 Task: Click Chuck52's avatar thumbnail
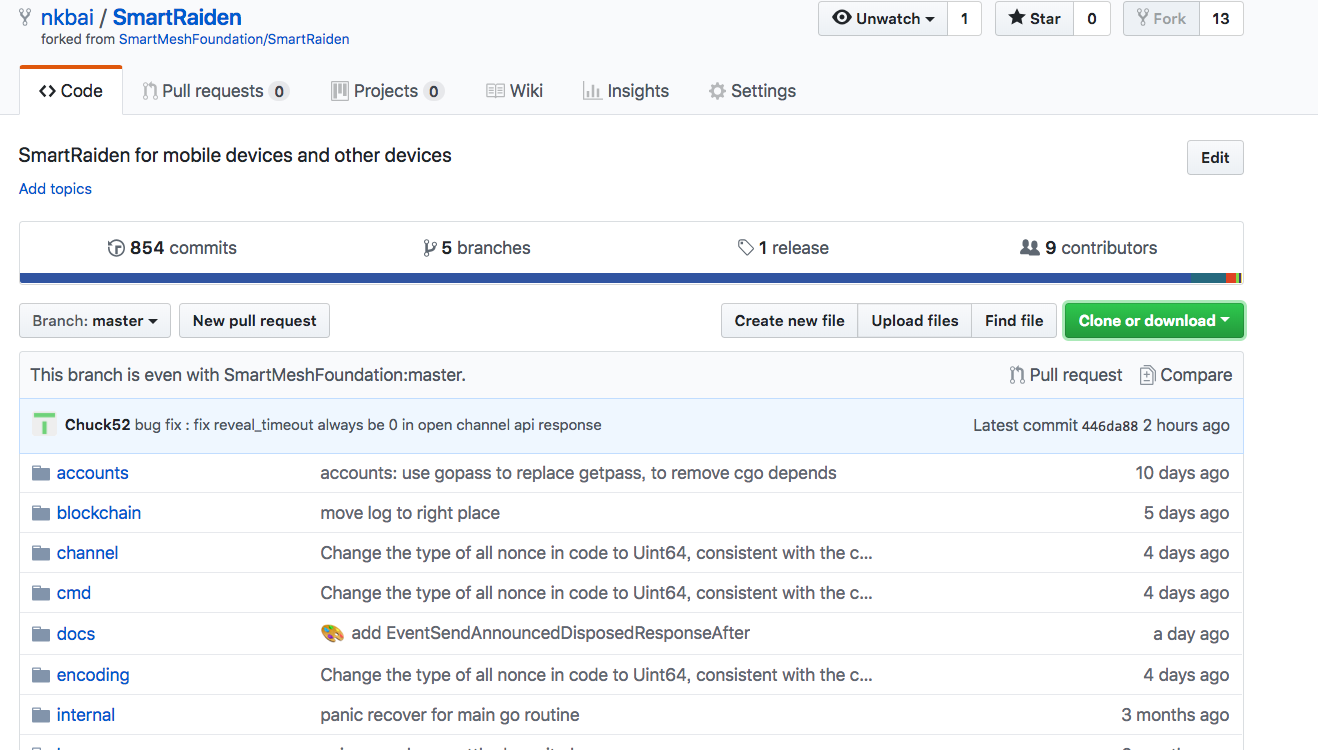coord(44,424)
